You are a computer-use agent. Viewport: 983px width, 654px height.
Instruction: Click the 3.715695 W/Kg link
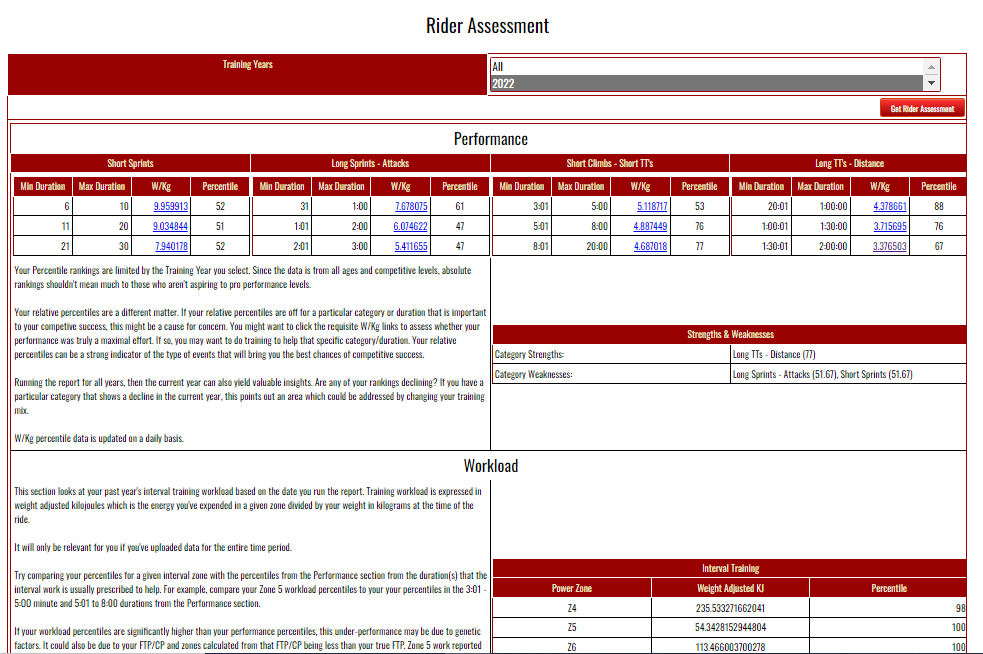pyautogui.click(x=890, y=226)
